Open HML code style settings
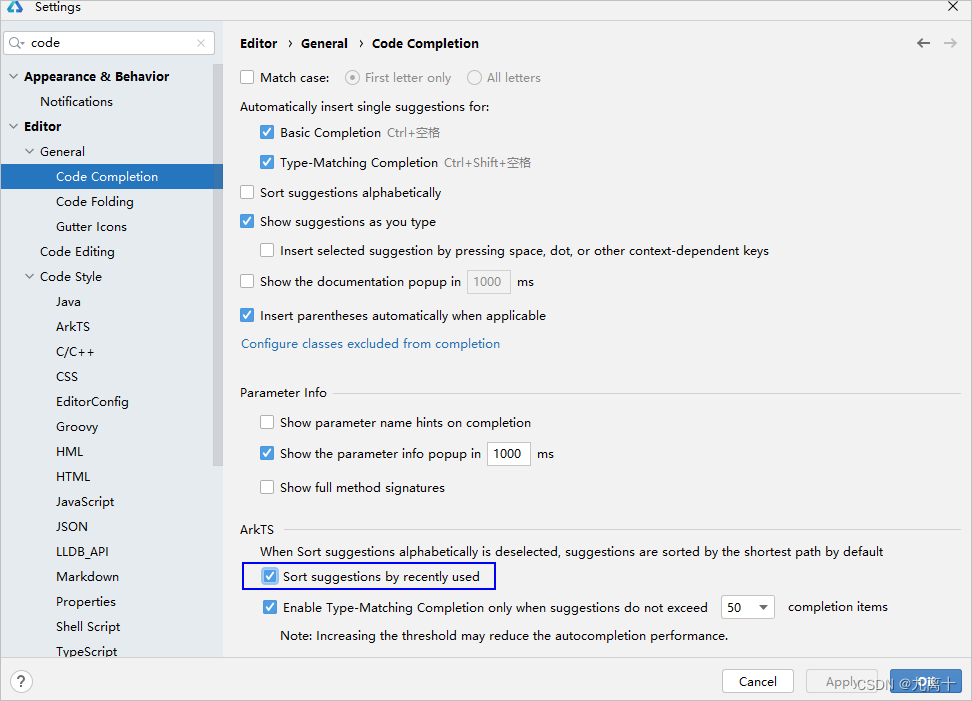972x701 pixels. click(69, 452)
